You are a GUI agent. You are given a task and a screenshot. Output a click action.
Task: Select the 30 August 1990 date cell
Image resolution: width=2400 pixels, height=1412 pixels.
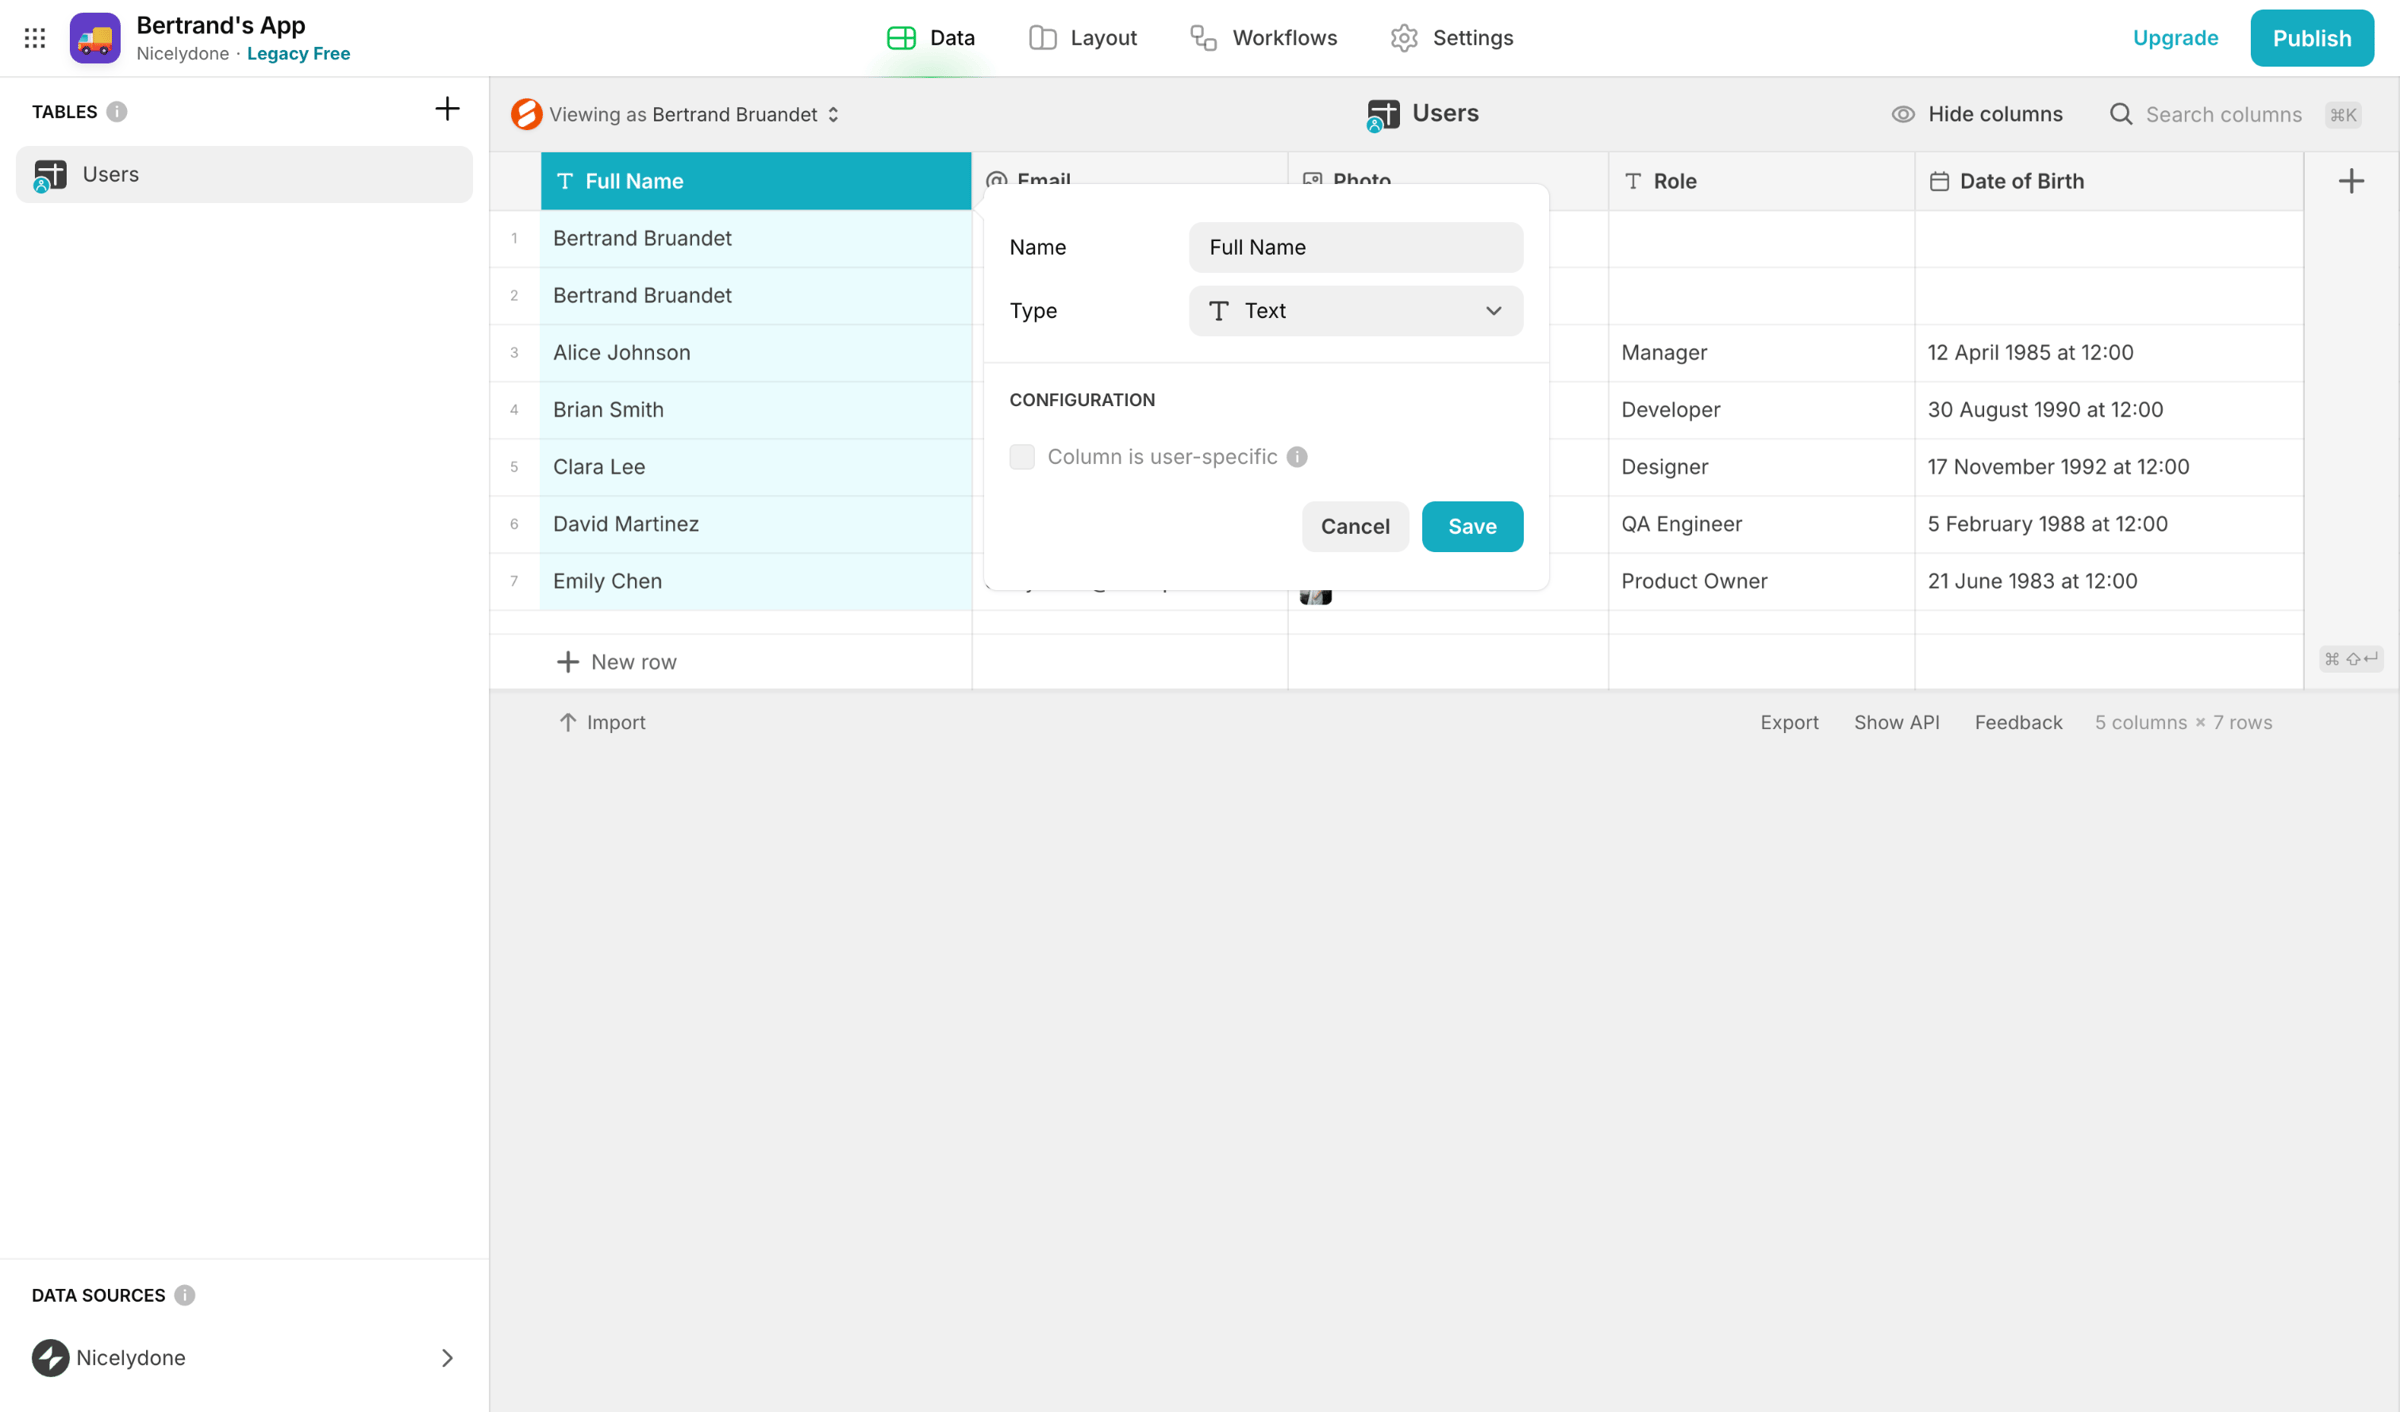click(x=2109, y=410)
